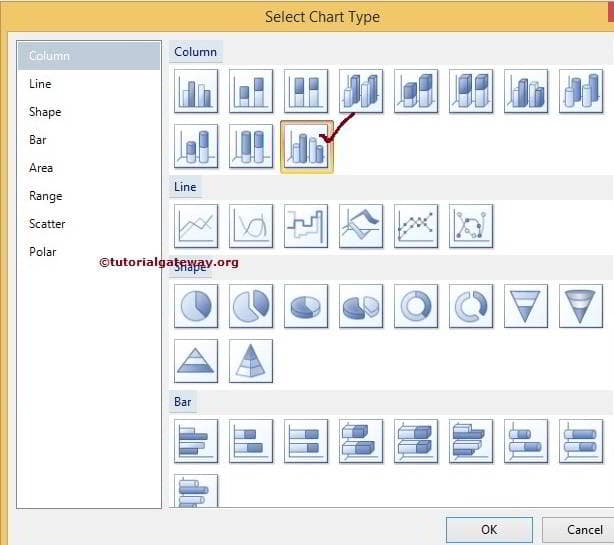Pick the Smooth Line with Markers icon

[x=471, y=226]
